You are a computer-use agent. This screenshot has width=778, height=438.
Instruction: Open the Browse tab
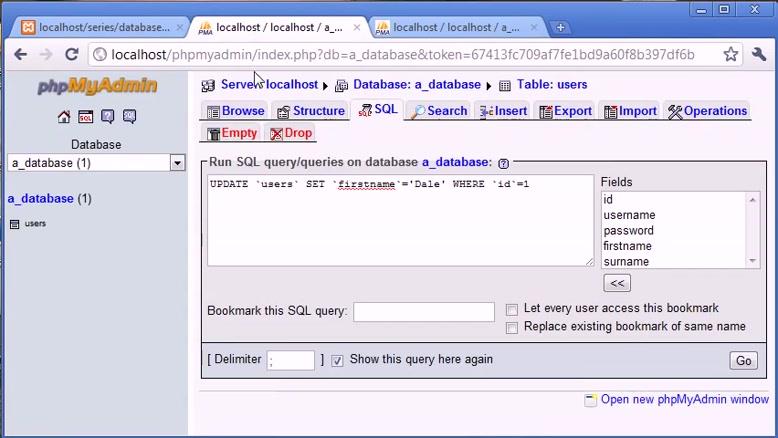(x=235, y=111)
